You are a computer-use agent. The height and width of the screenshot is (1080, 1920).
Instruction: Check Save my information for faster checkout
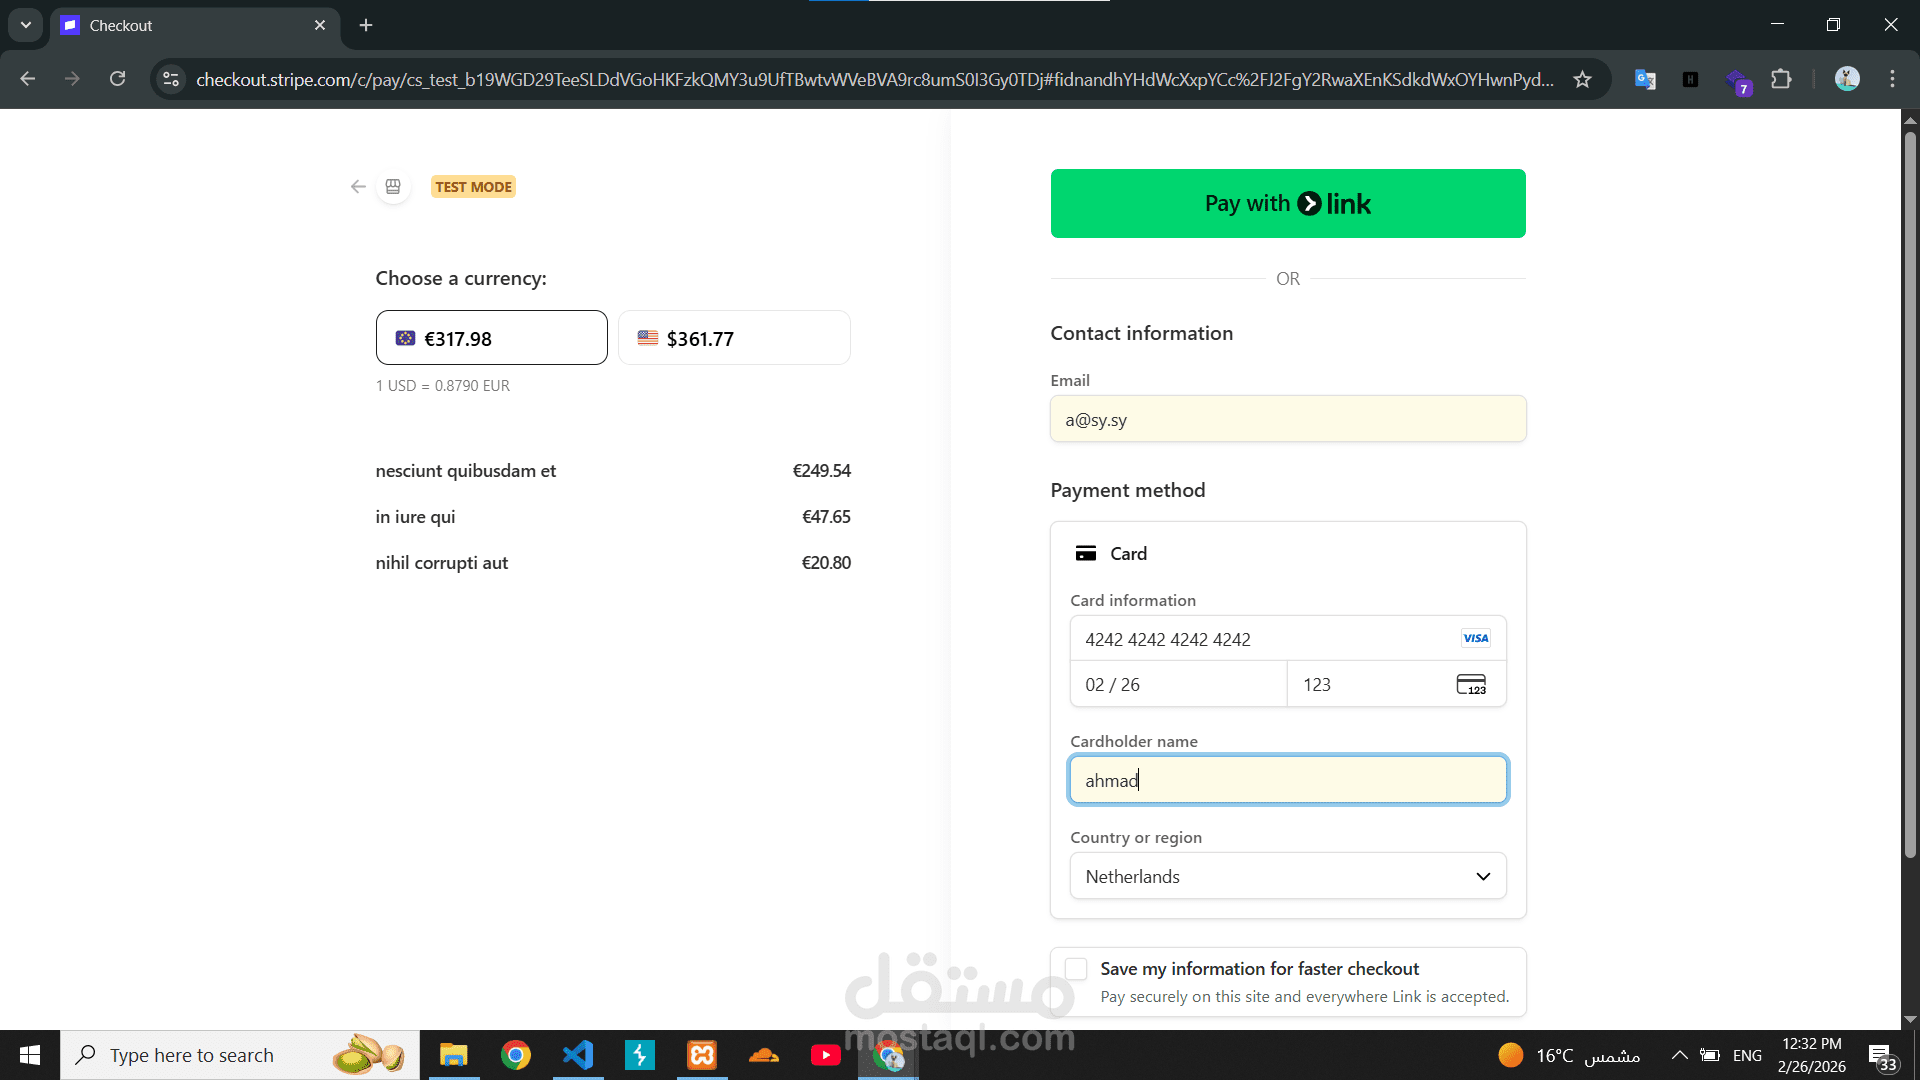[x=1076, y=969]
